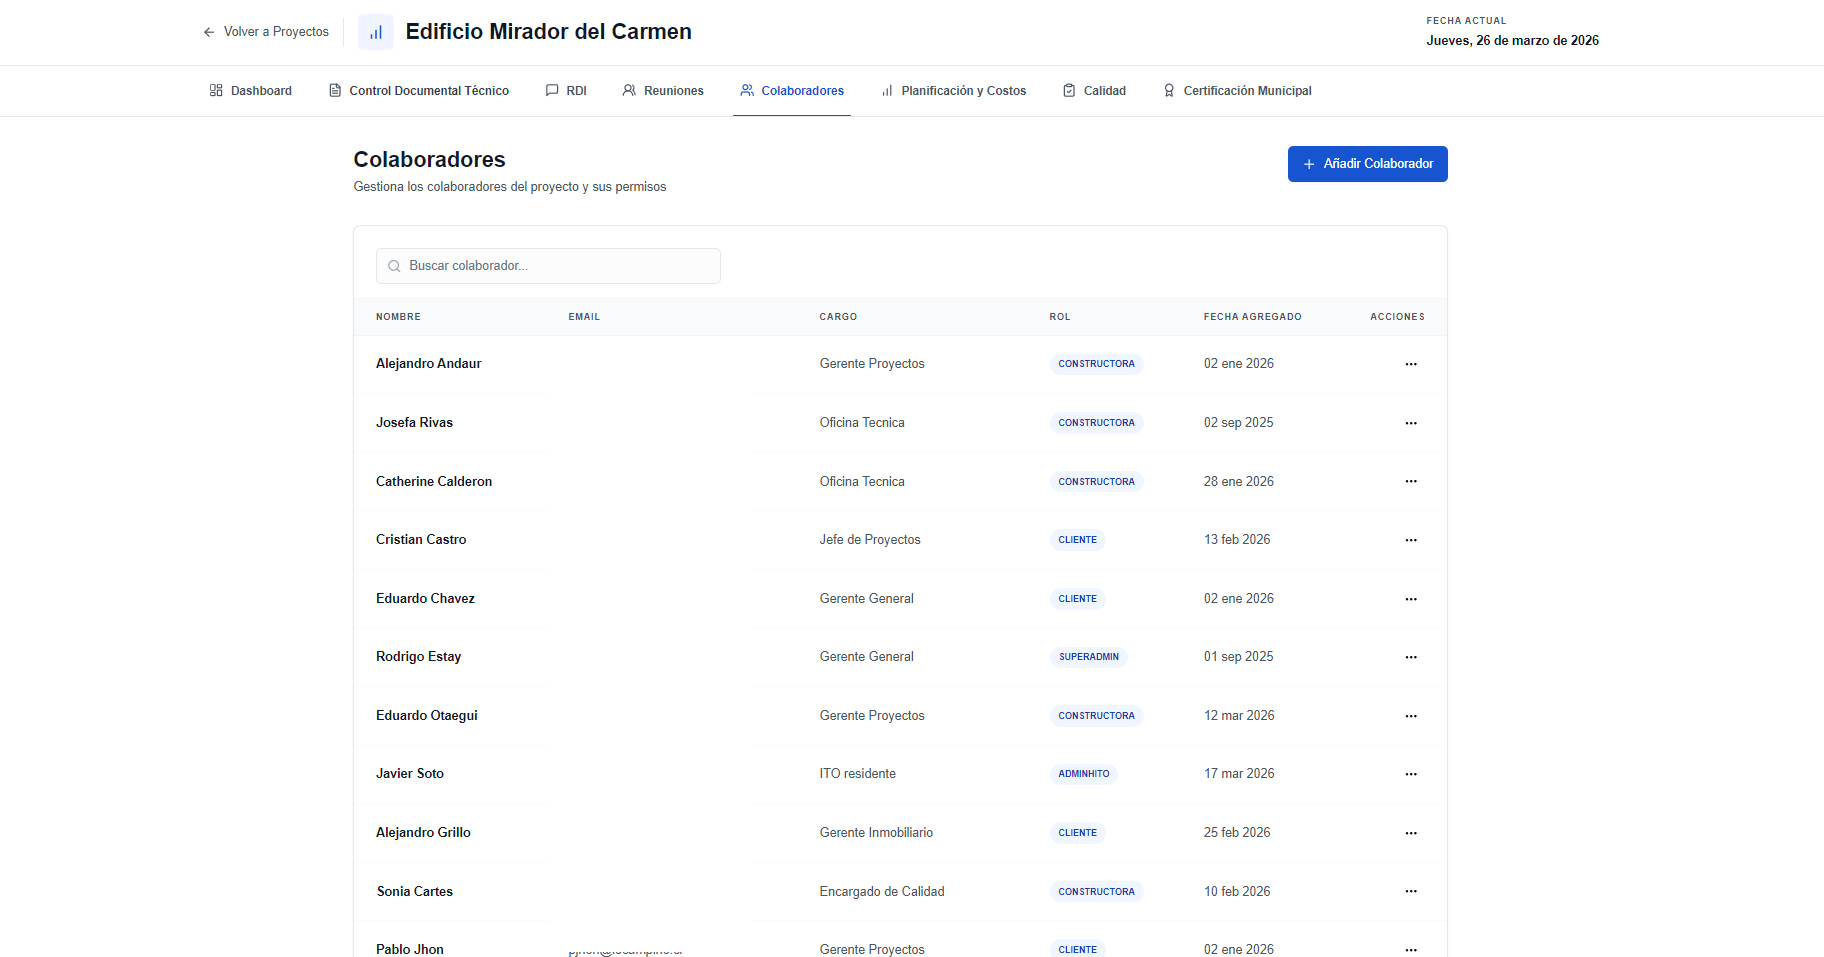Click the Volver a Proyectos link
The image size is (1824, 957).
tap(266, 32)
